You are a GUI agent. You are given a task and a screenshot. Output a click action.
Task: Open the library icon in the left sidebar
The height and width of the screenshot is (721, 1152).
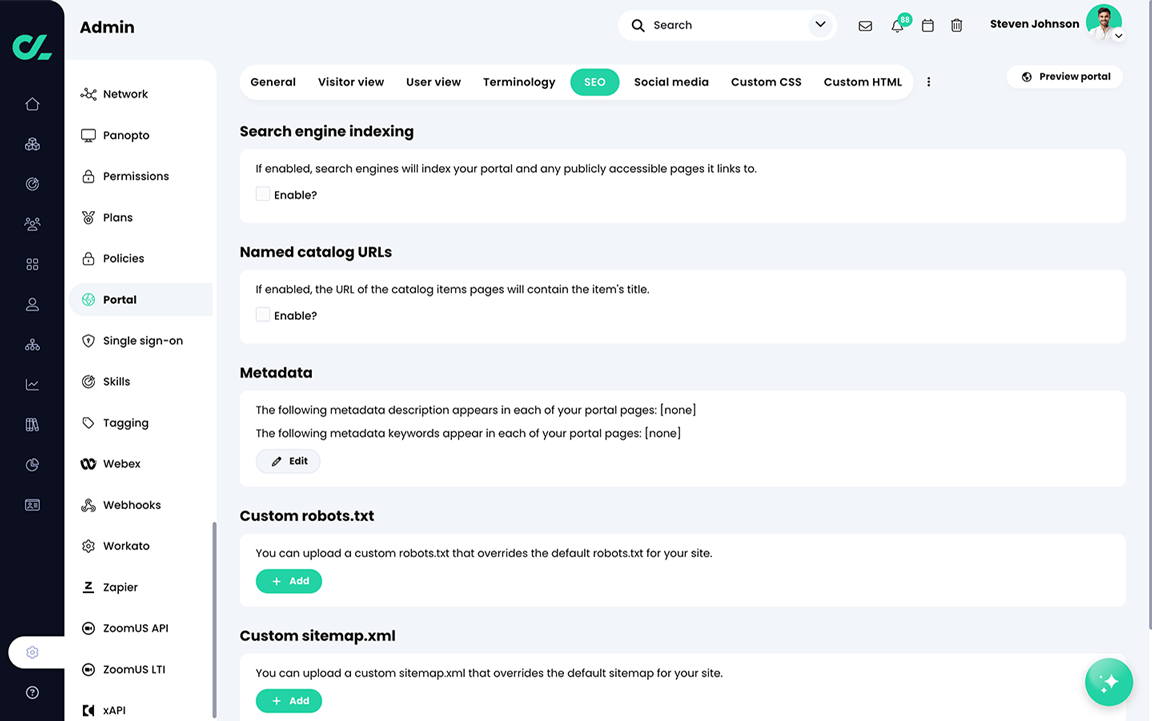32,423
